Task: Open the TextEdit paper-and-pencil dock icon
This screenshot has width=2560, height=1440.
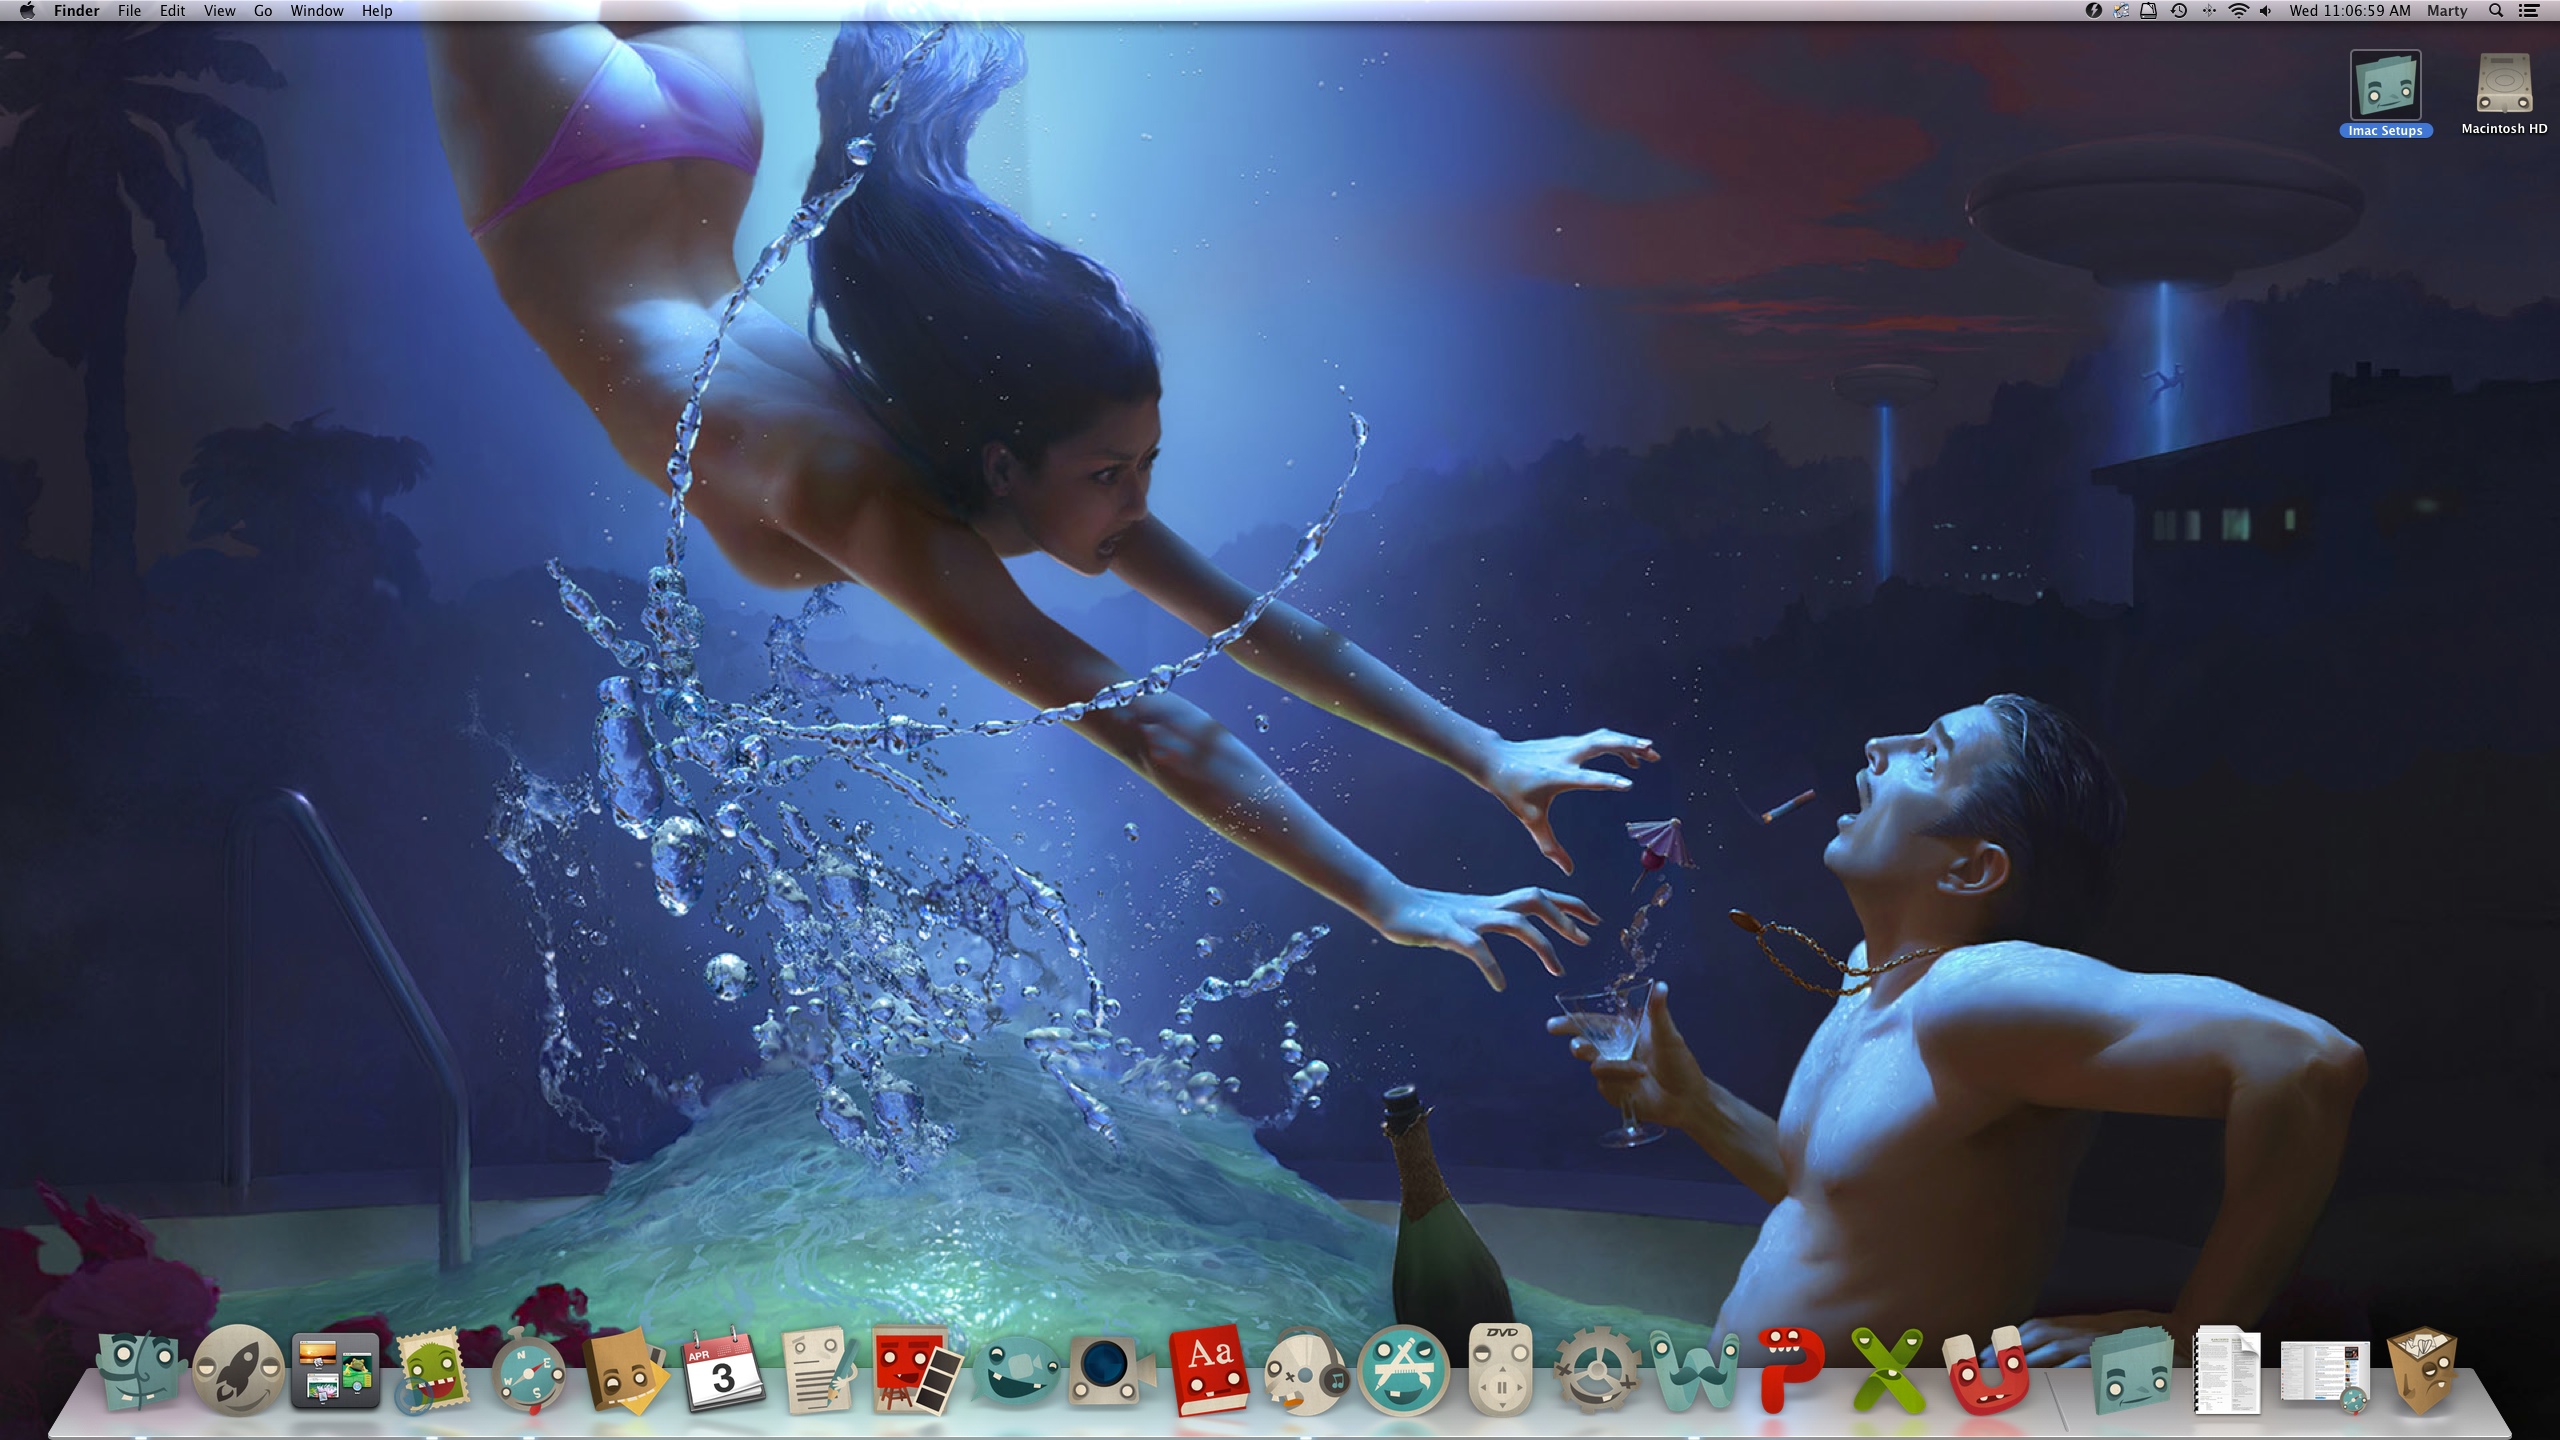Action: pyautogui.click(x=820, y=1370)
